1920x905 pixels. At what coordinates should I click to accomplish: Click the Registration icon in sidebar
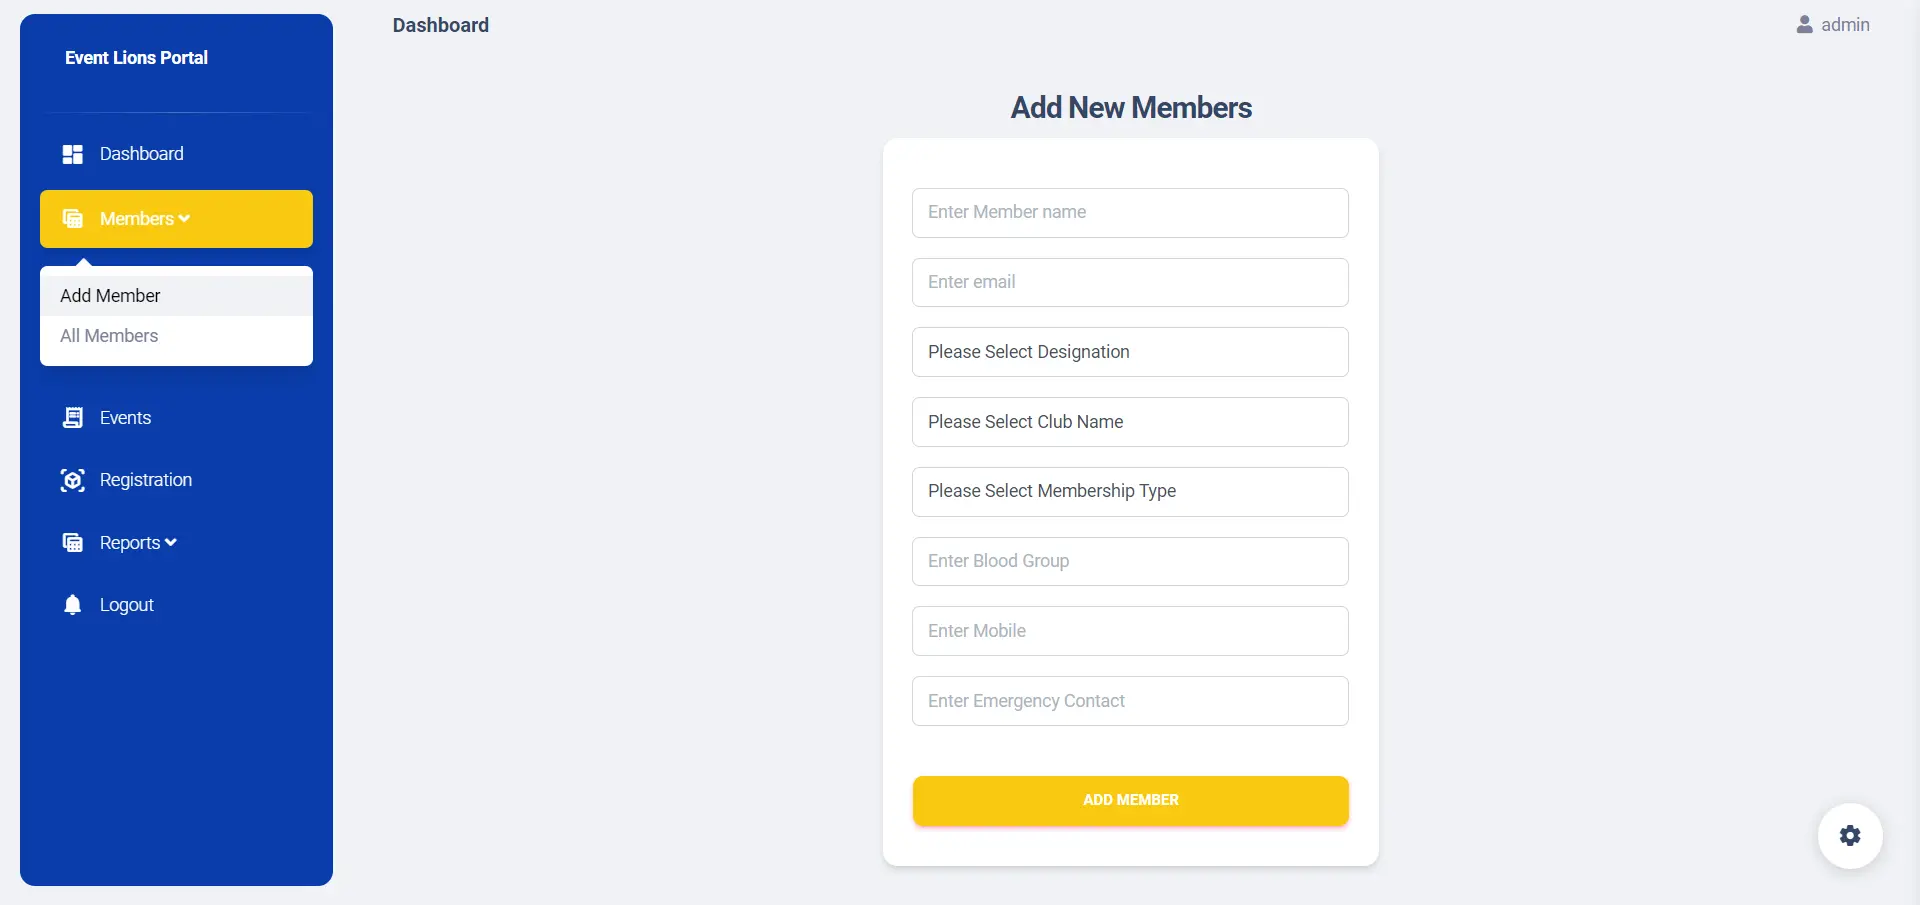72,481
